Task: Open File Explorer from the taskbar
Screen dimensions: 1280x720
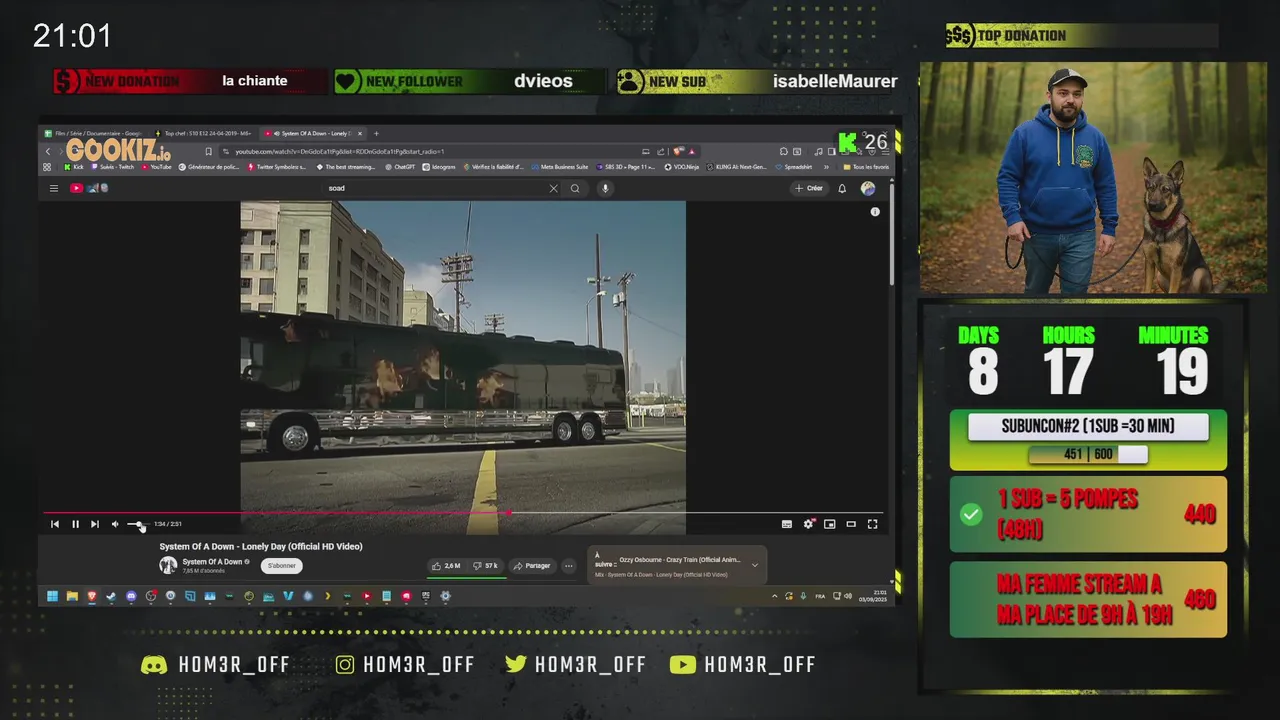Action: [x=72, y=596]
